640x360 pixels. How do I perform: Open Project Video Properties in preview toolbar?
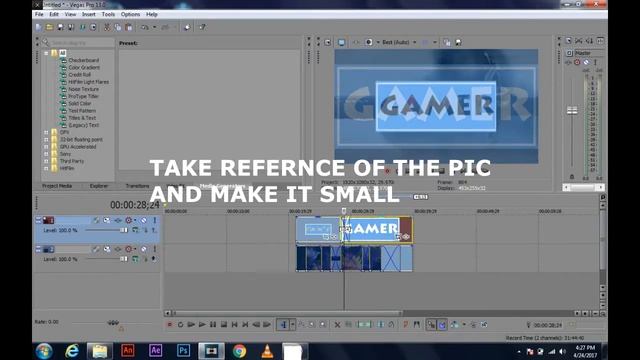point(328,42)
